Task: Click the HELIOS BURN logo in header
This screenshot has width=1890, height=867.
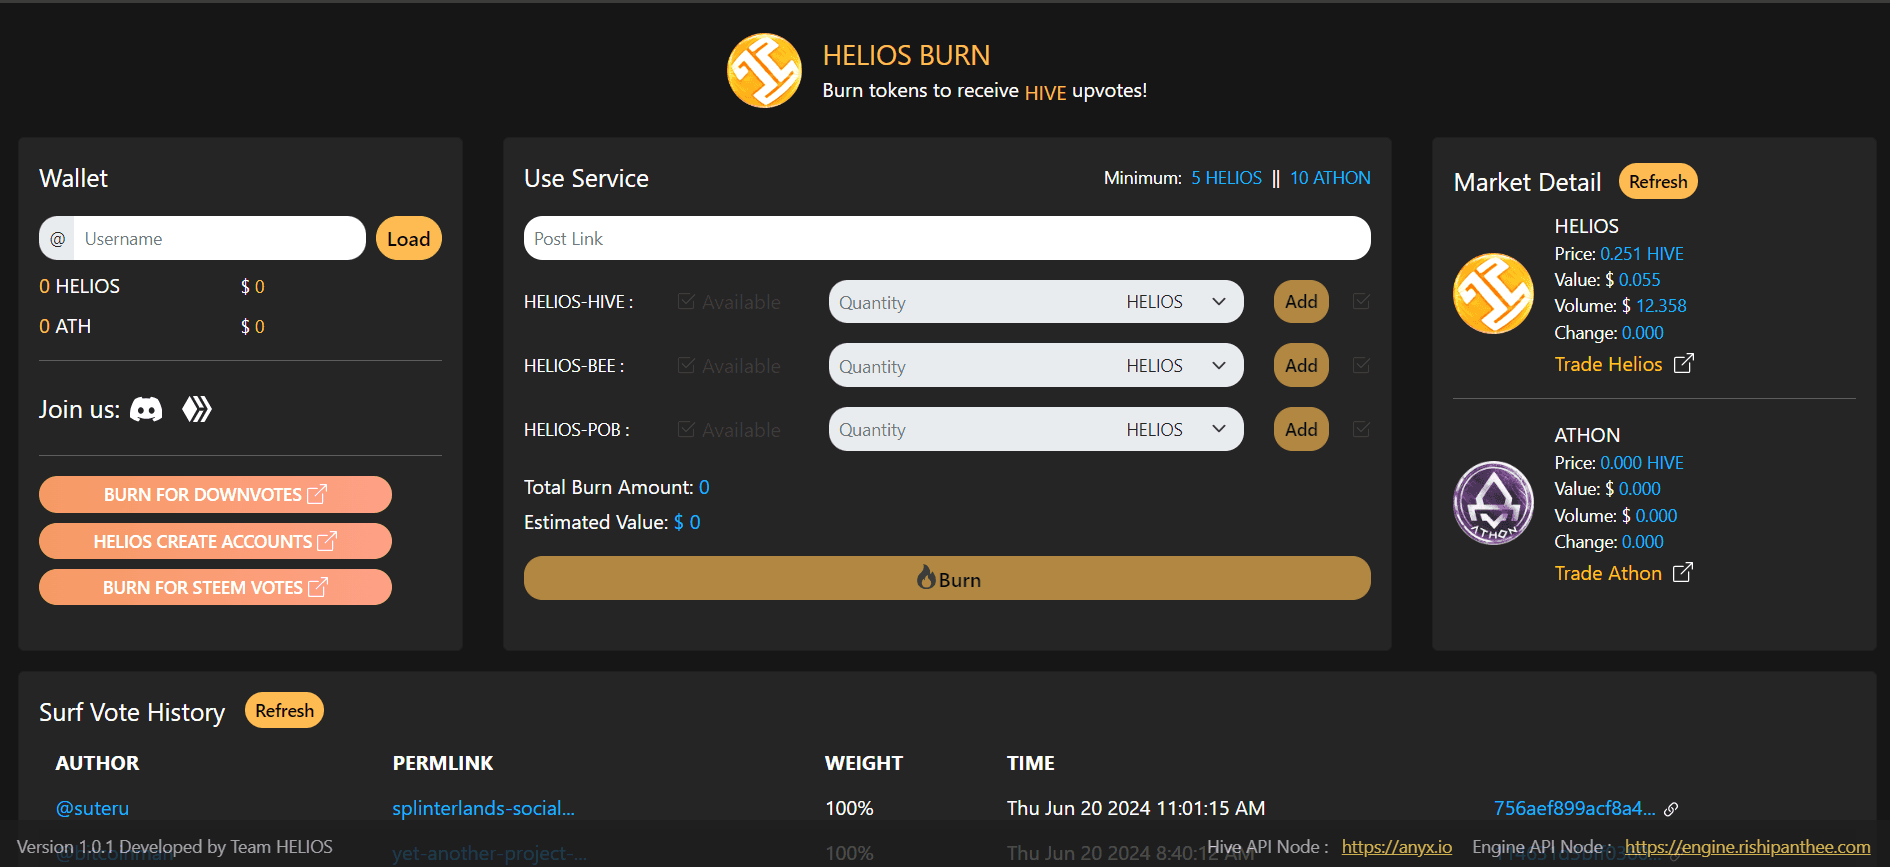Action: 764,71
